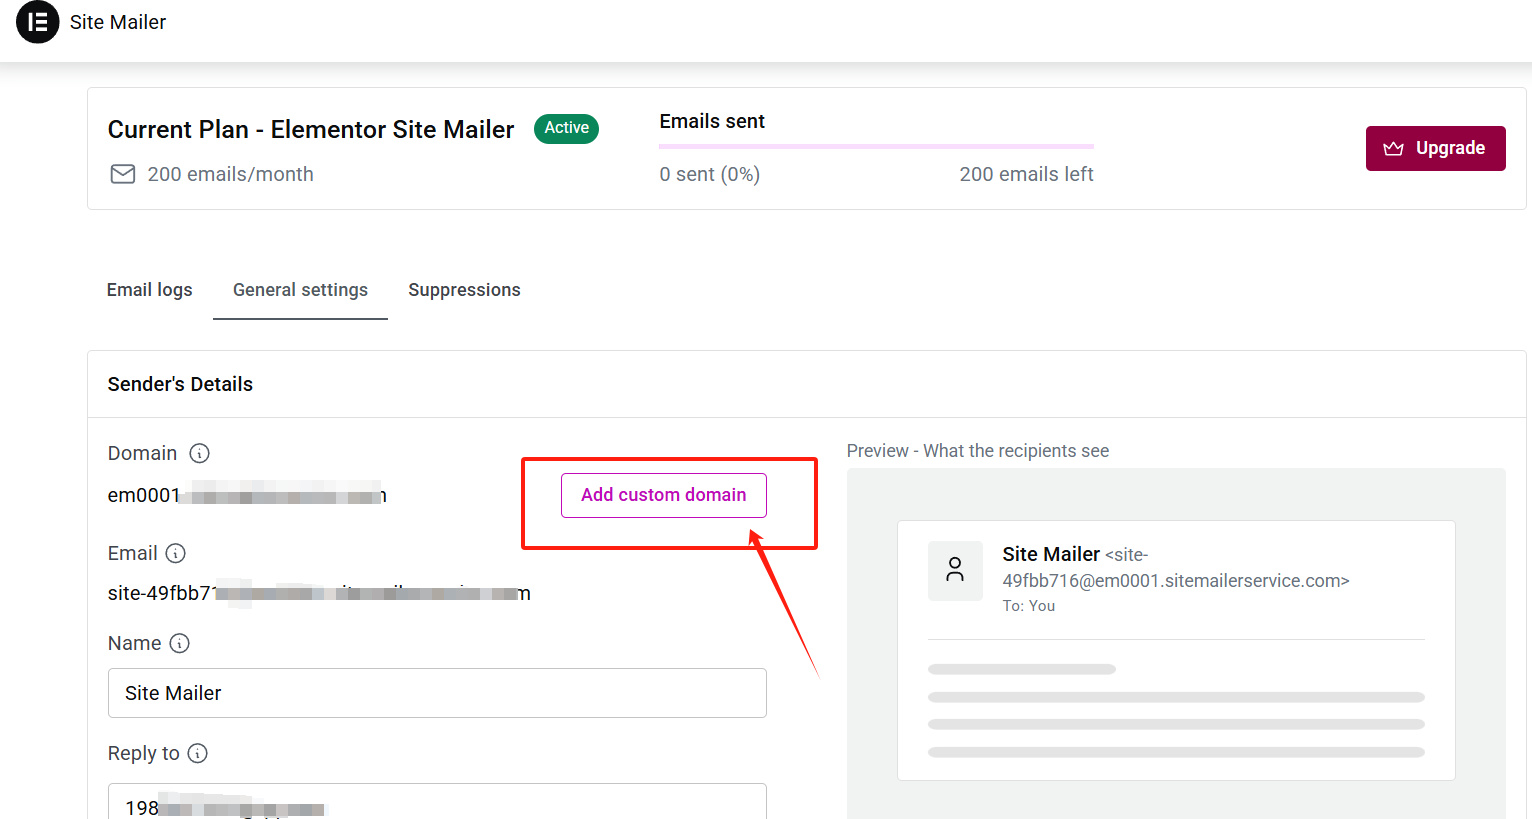Click the Emails sent progress bar
Screen dimensions: 1532x819
(x=876, y=146)
